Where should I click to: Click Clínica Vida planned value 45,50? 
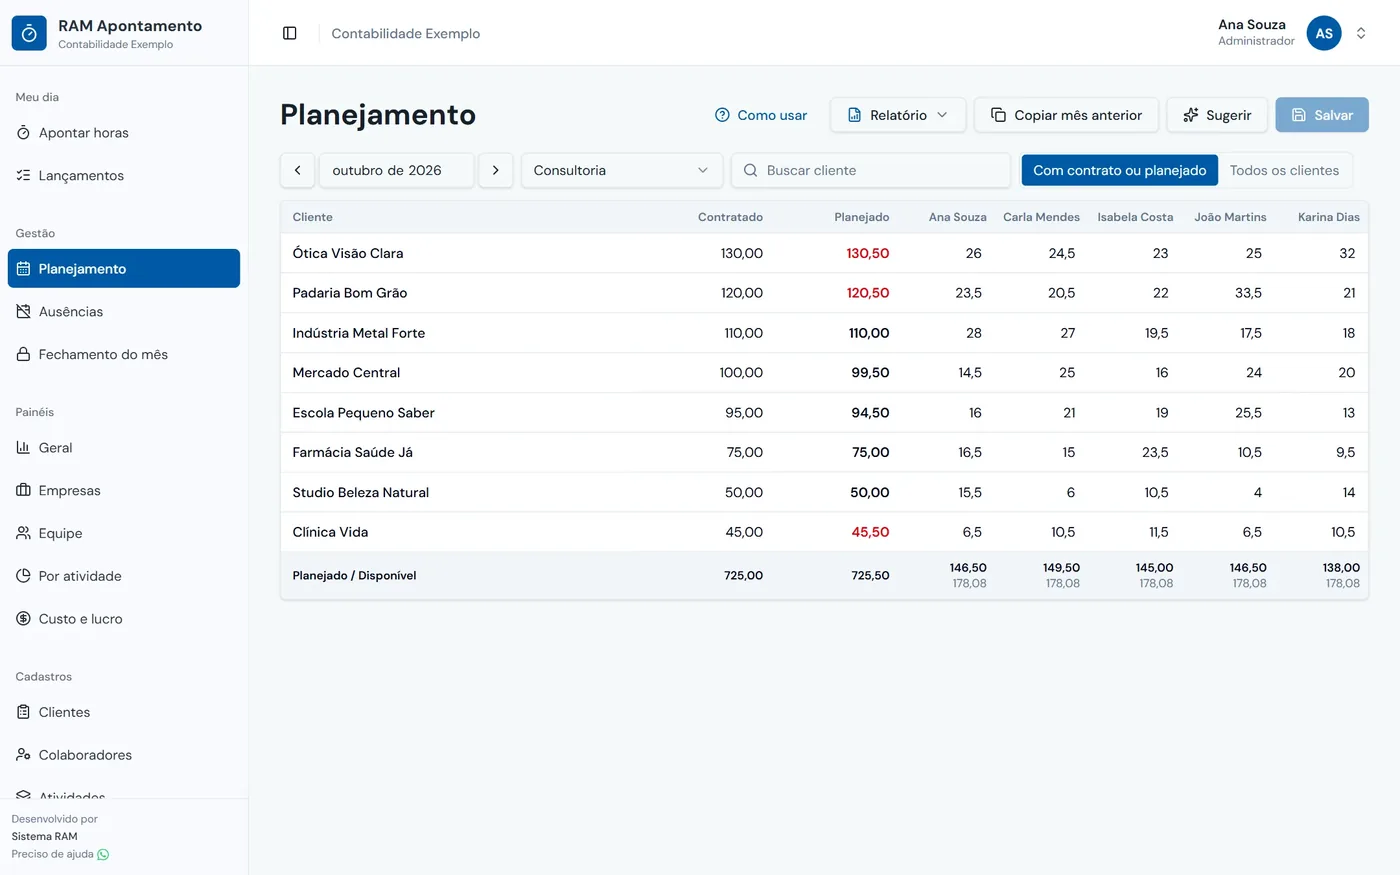(x=870, y=532)
